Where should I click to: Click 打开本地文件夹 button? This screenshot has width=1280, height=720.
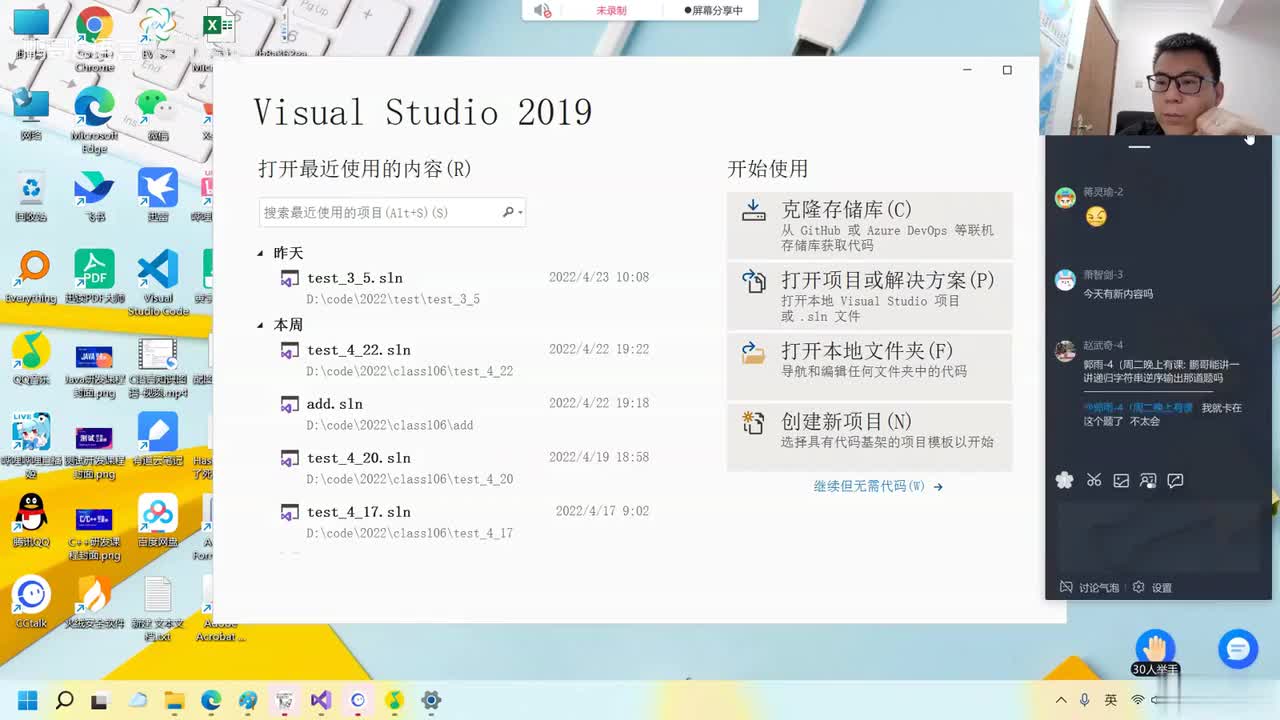pyautogui.click(x=870, y=366)
